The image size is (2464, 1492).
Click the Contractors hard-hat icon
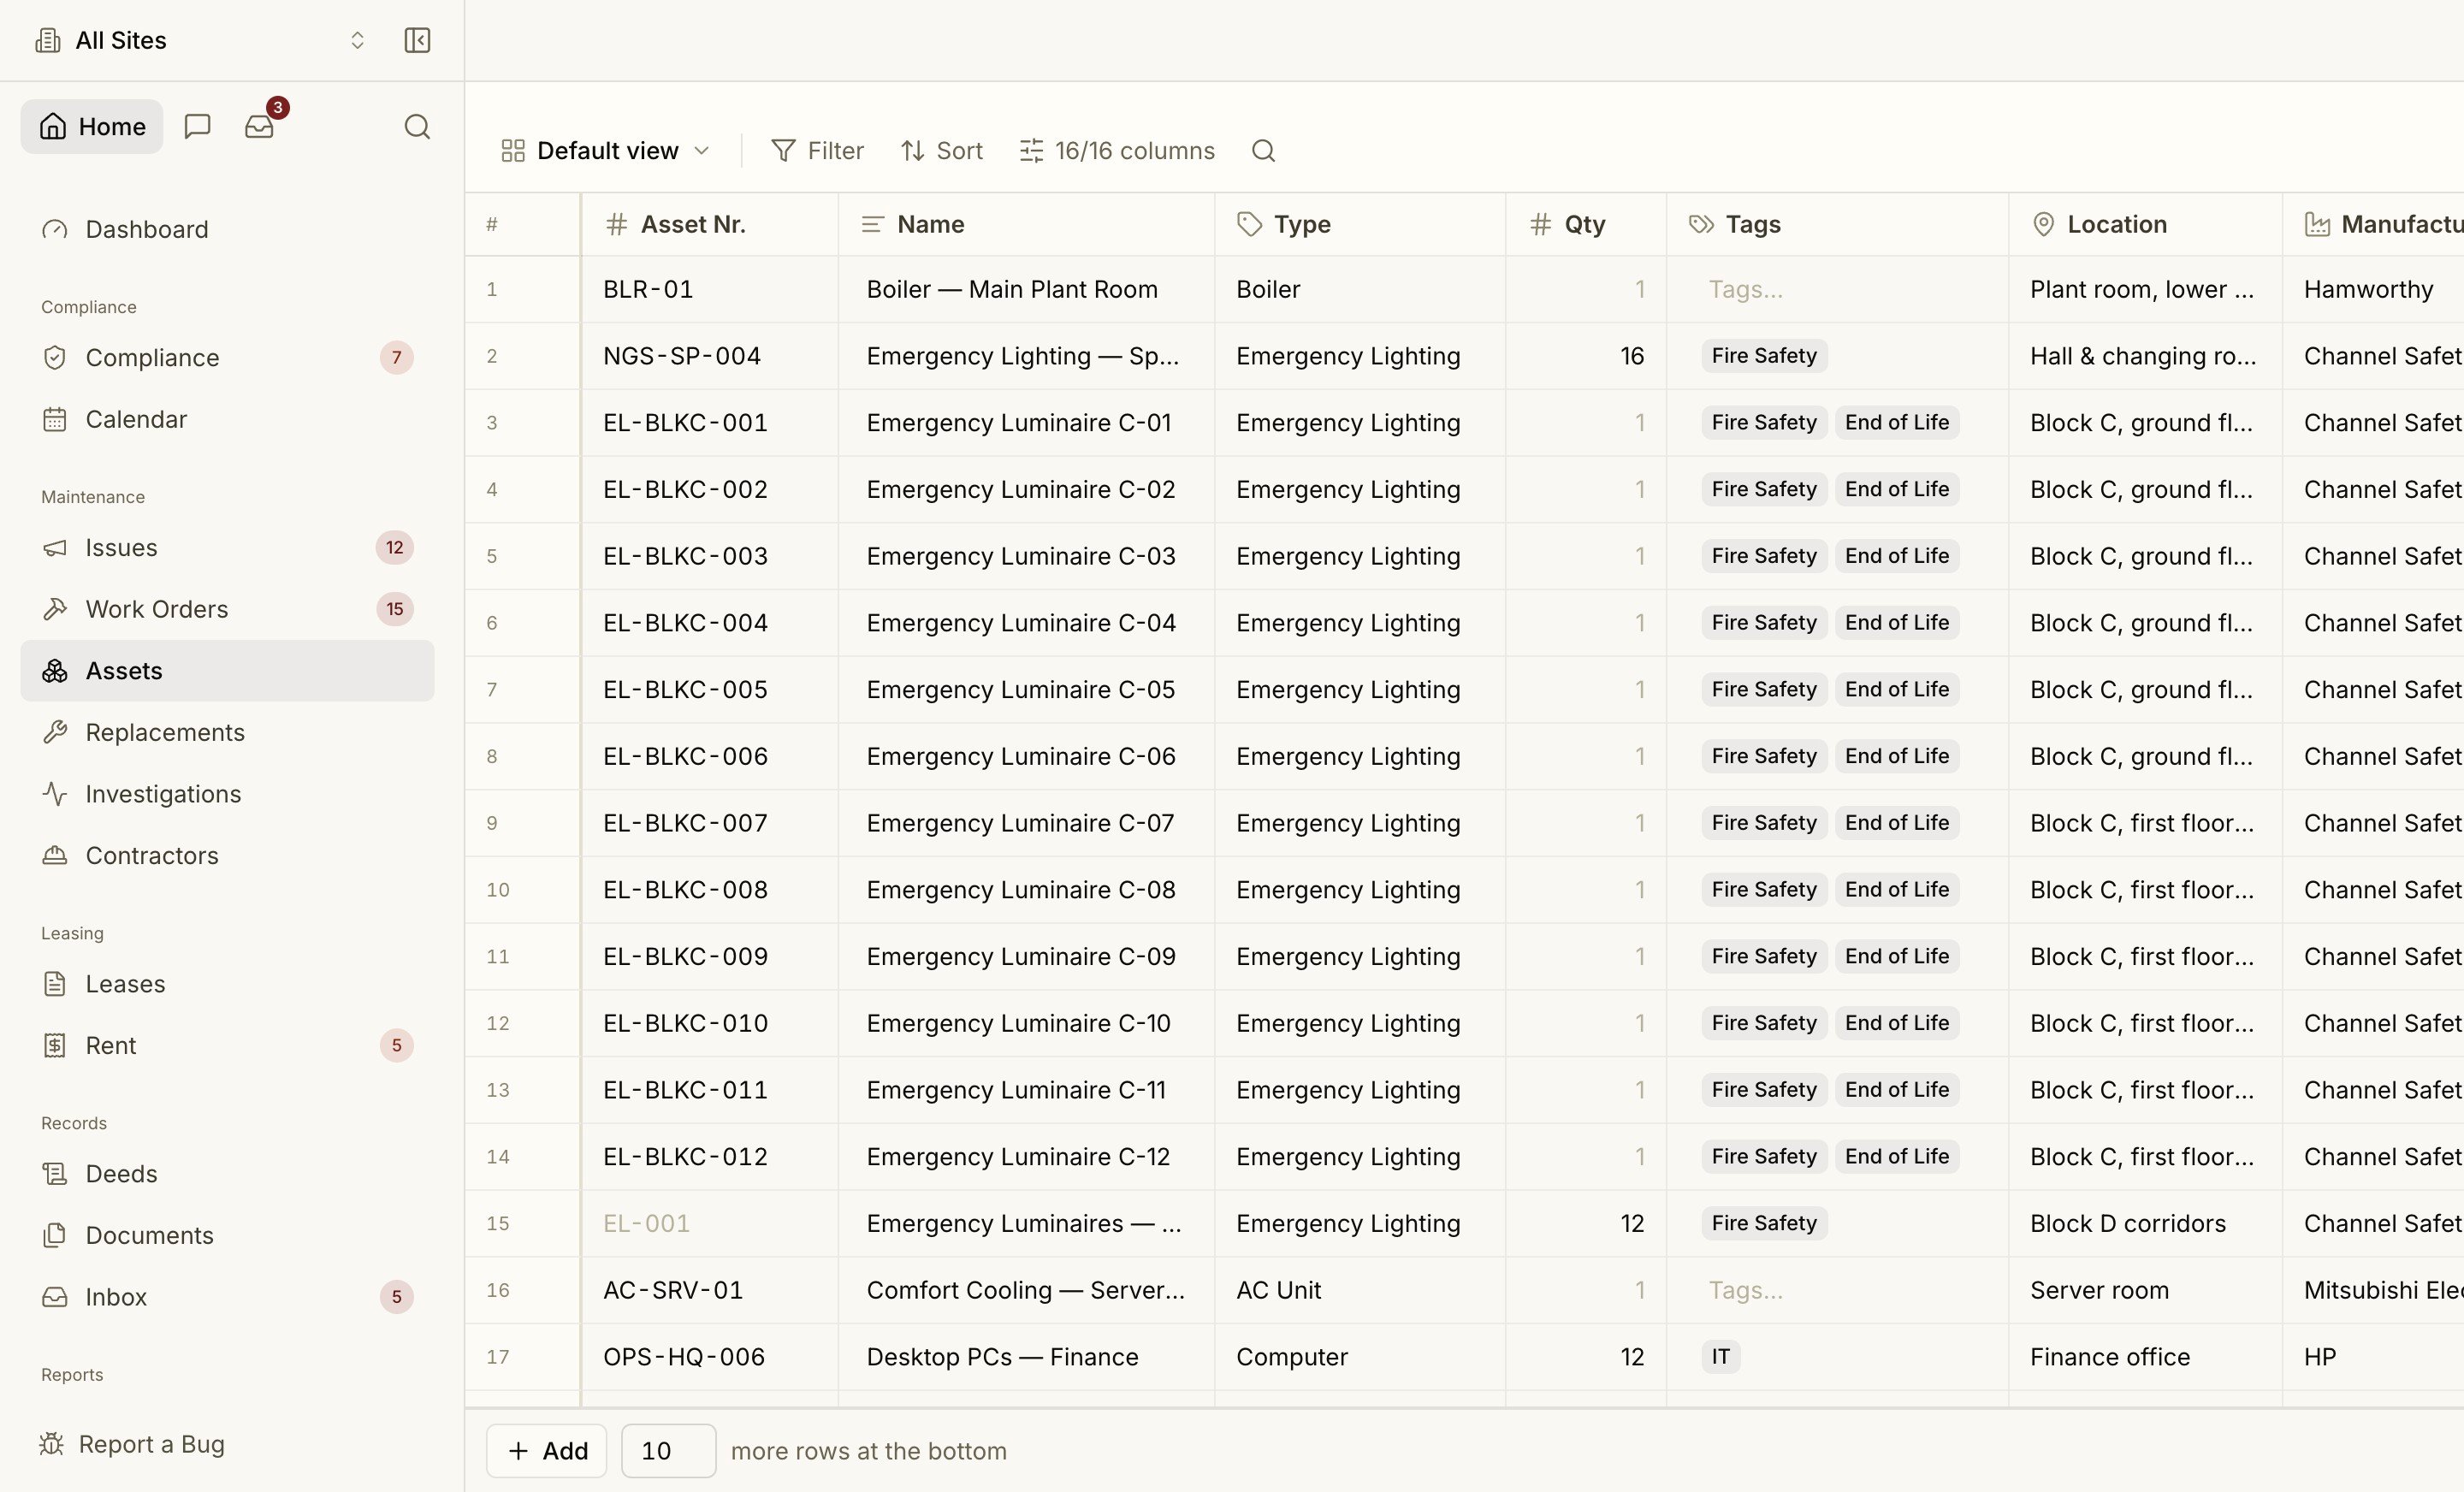(55, 856)
